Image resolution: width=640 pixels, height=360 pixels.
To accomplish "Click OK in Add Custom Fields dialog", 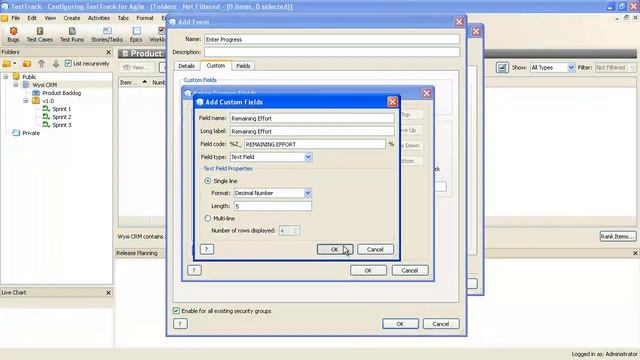I will click(335, 249).
